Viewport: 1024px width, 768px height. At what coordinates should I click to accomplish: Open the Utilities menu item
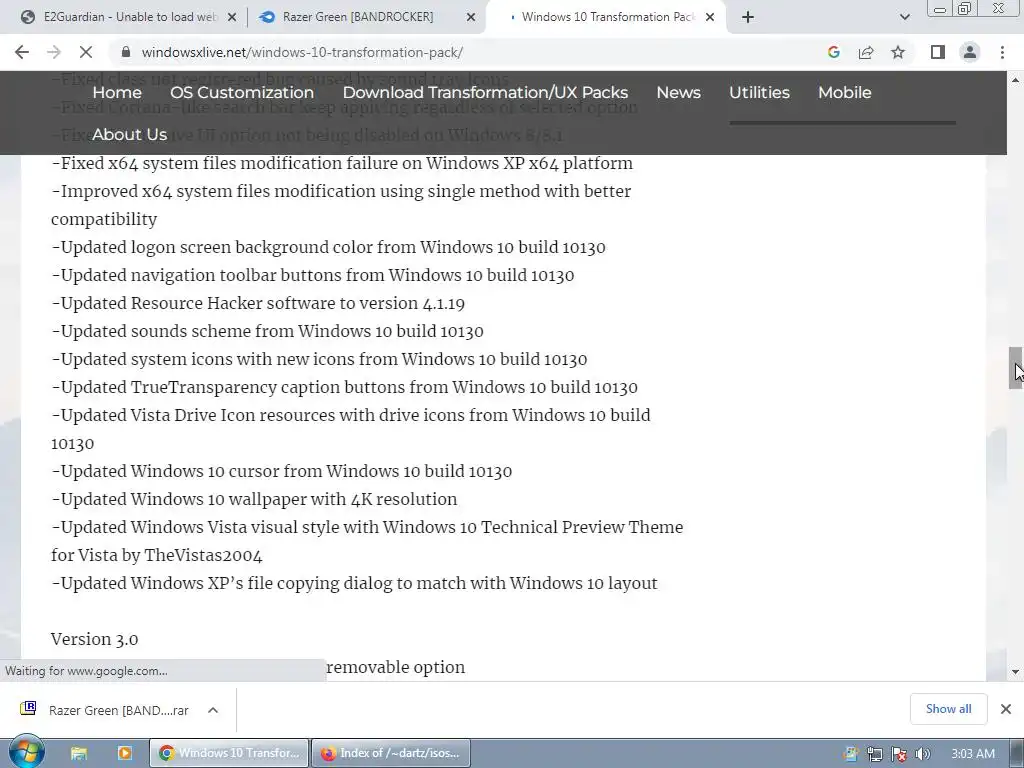click(759, 92)
